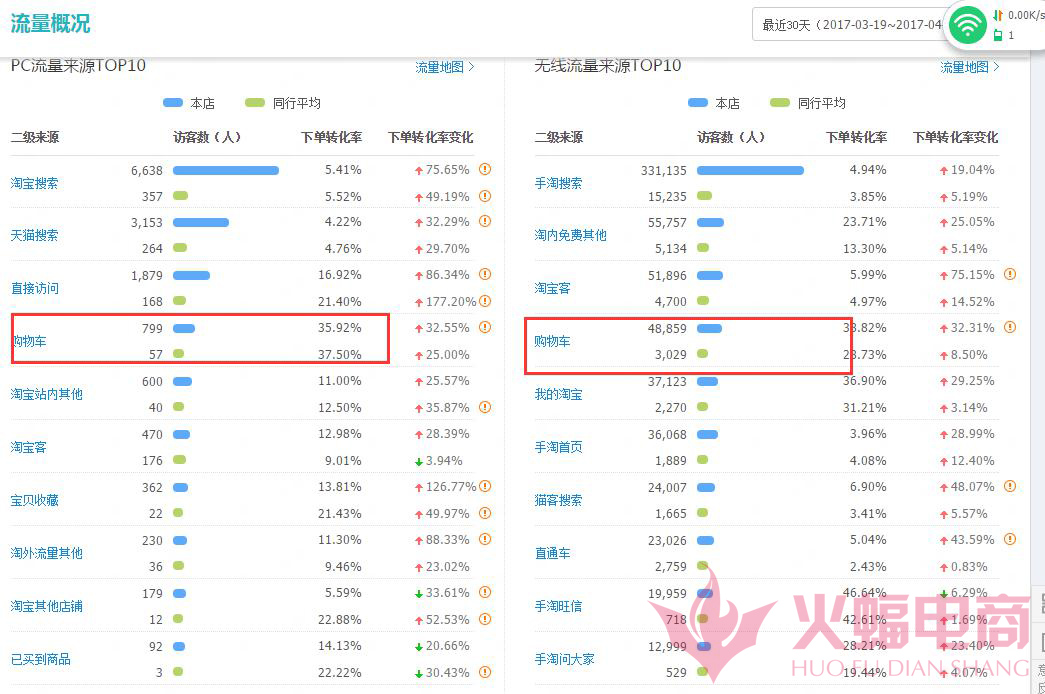Click the network speed 0.00K/s indicator
The width and height of the screenshot is (1045, 694).
tap(1020, 15)
